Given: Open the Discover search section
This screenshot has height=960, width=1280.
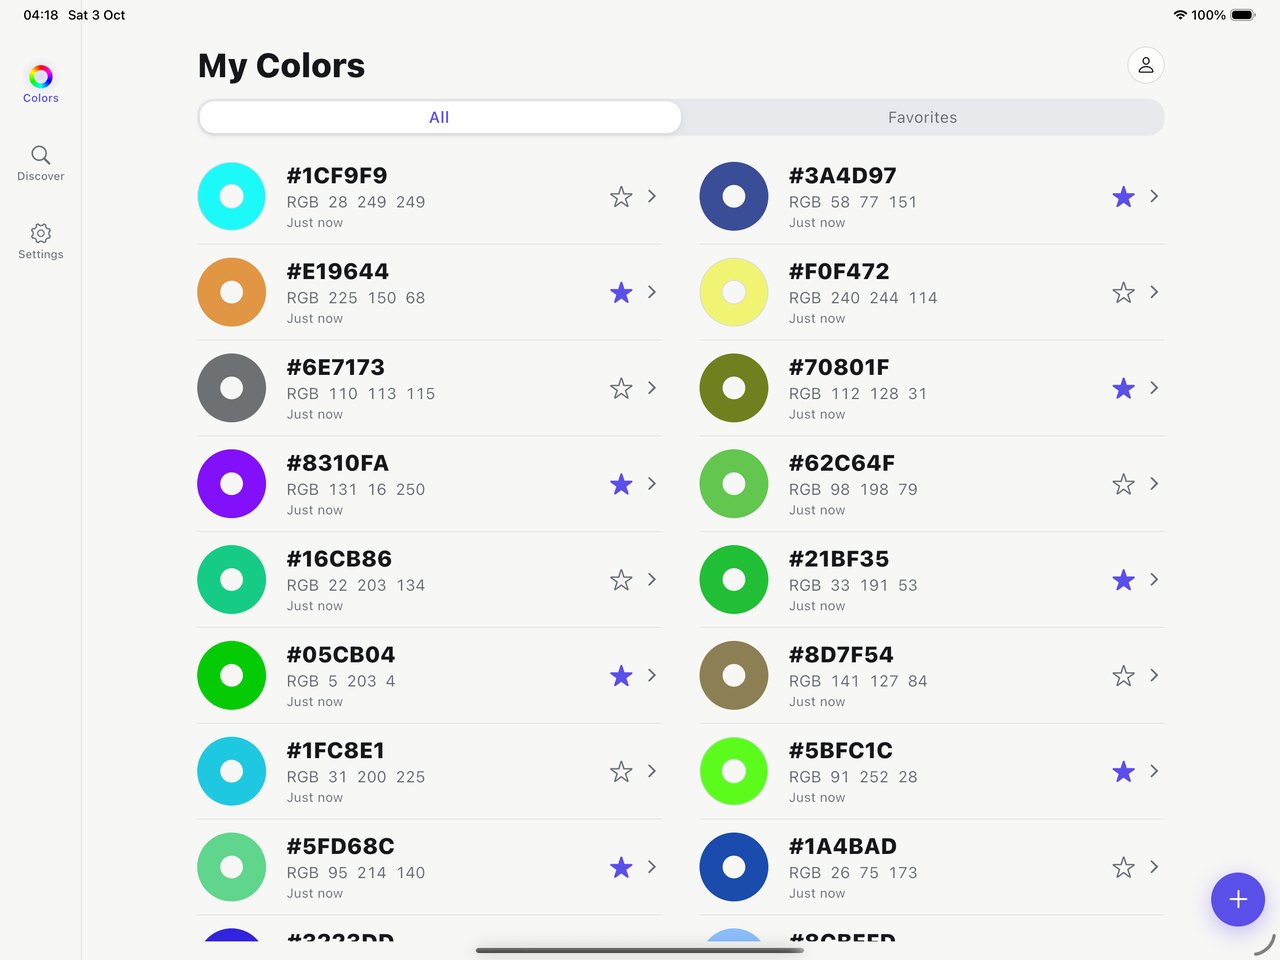Looking at the screenshot, I should [40, 163].
